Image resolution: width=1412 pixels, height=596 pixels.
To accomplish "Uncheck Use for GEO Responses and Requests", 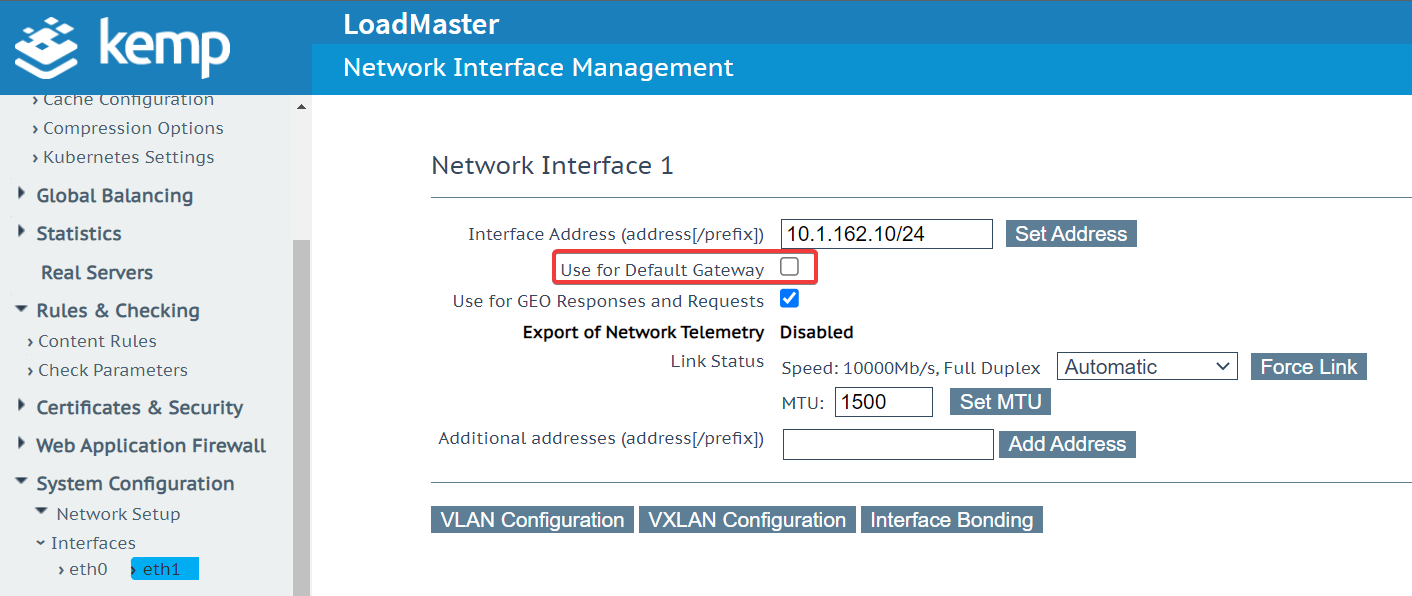I will (789, 298).
